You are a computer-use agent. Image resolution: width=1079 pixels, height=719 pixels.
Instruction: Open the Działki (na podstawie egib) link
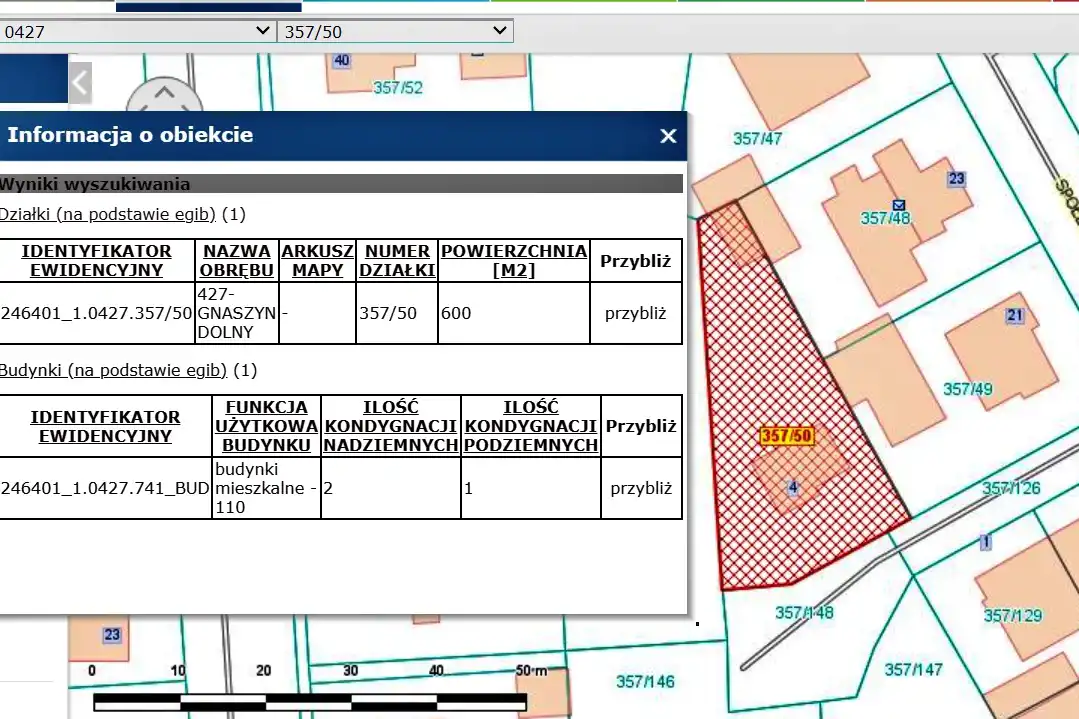(108, 214)
